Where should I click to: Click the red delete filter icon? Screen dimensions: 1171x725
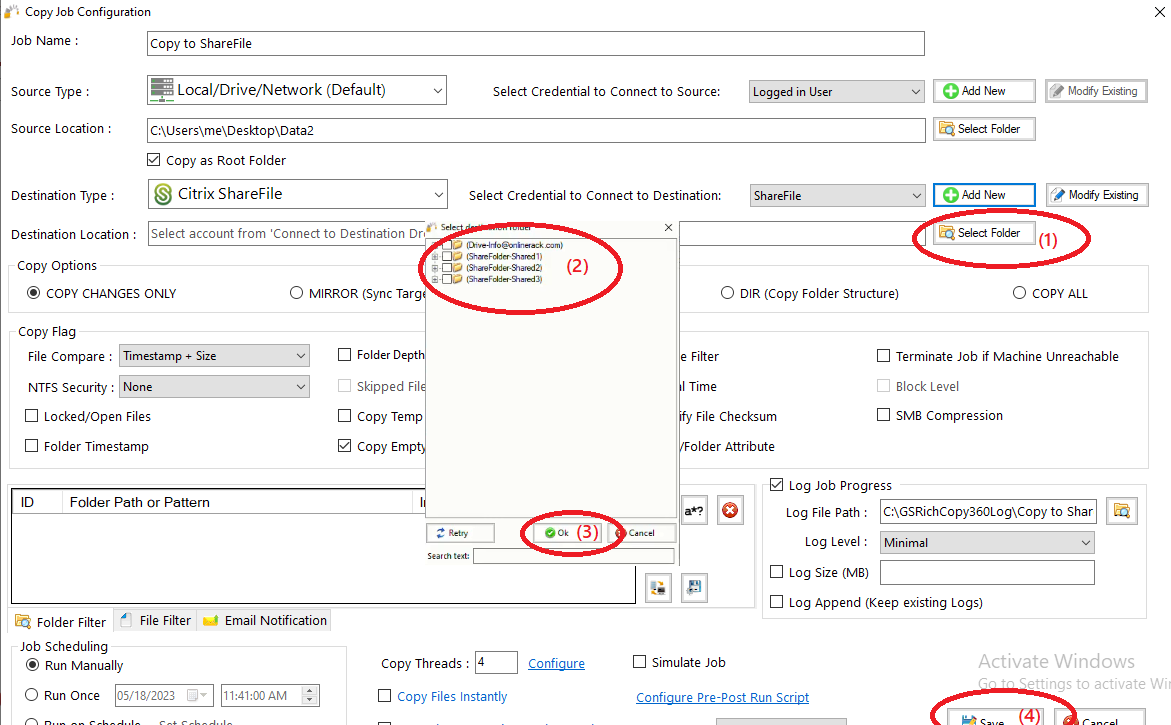pos(730,511)
